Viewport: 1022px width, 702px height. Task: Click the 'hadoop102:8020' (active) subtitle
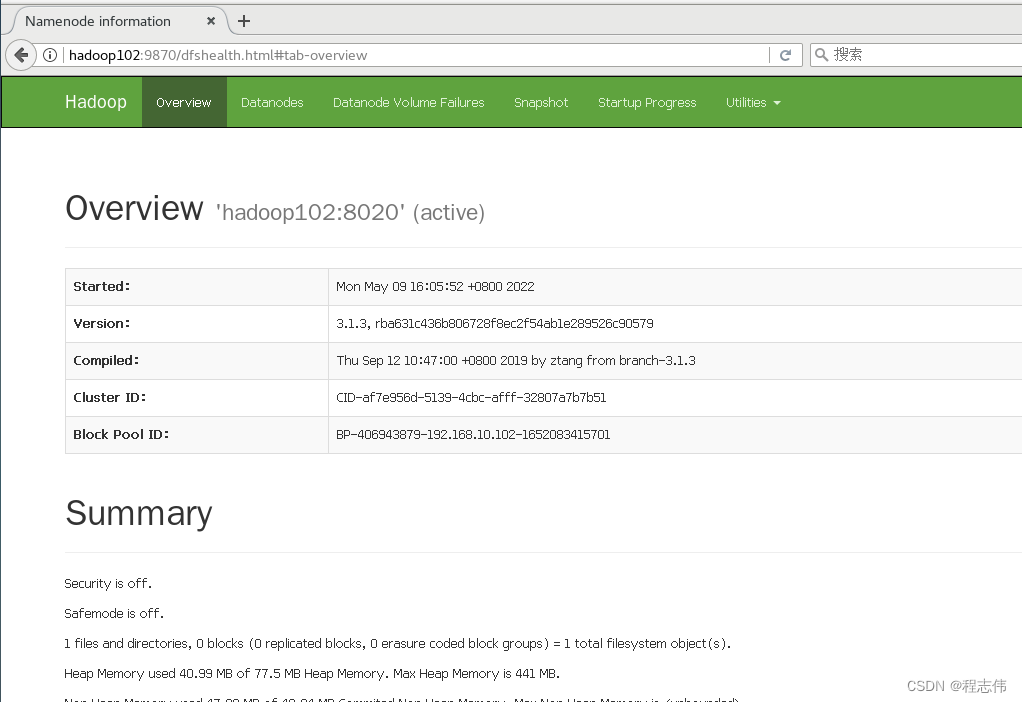tap(350, 212)
